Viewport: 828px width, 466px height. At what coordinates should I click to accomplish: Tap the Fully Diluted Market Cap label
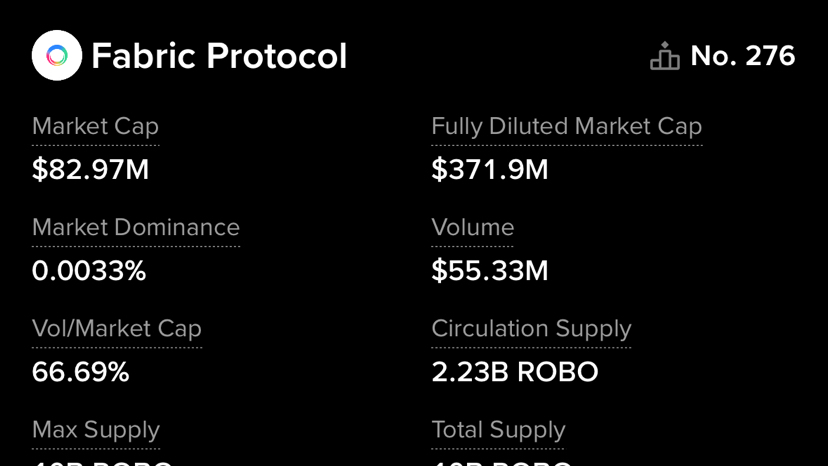(x=566, y=127)
